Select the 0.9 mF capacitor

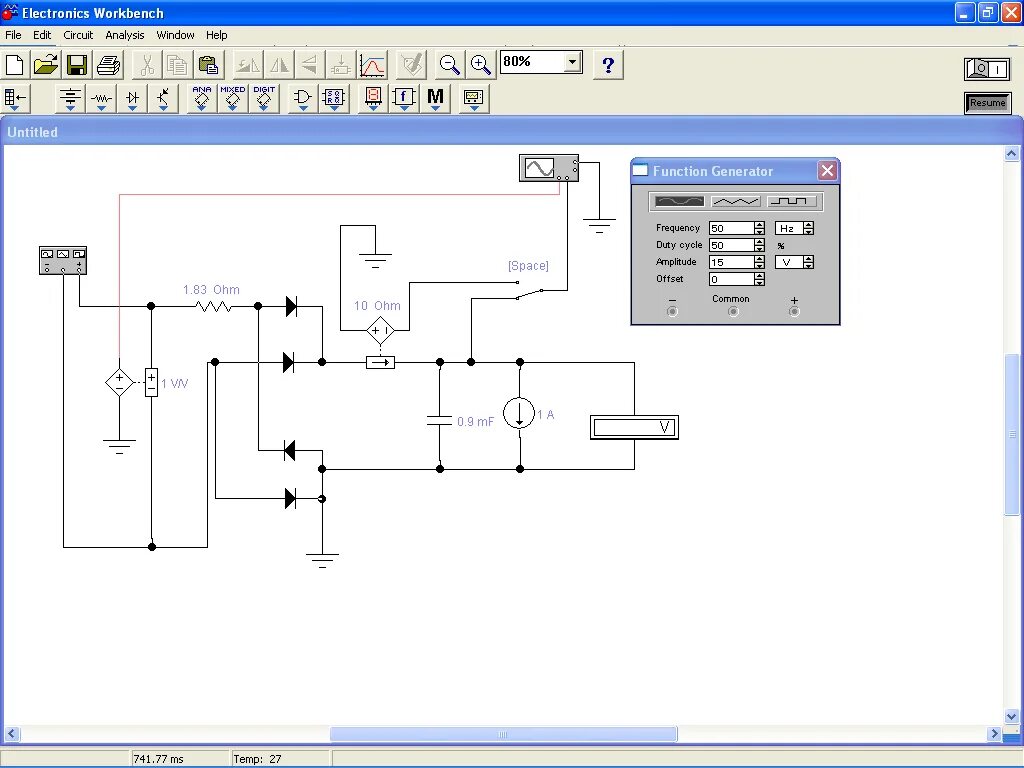click(440, 421)
